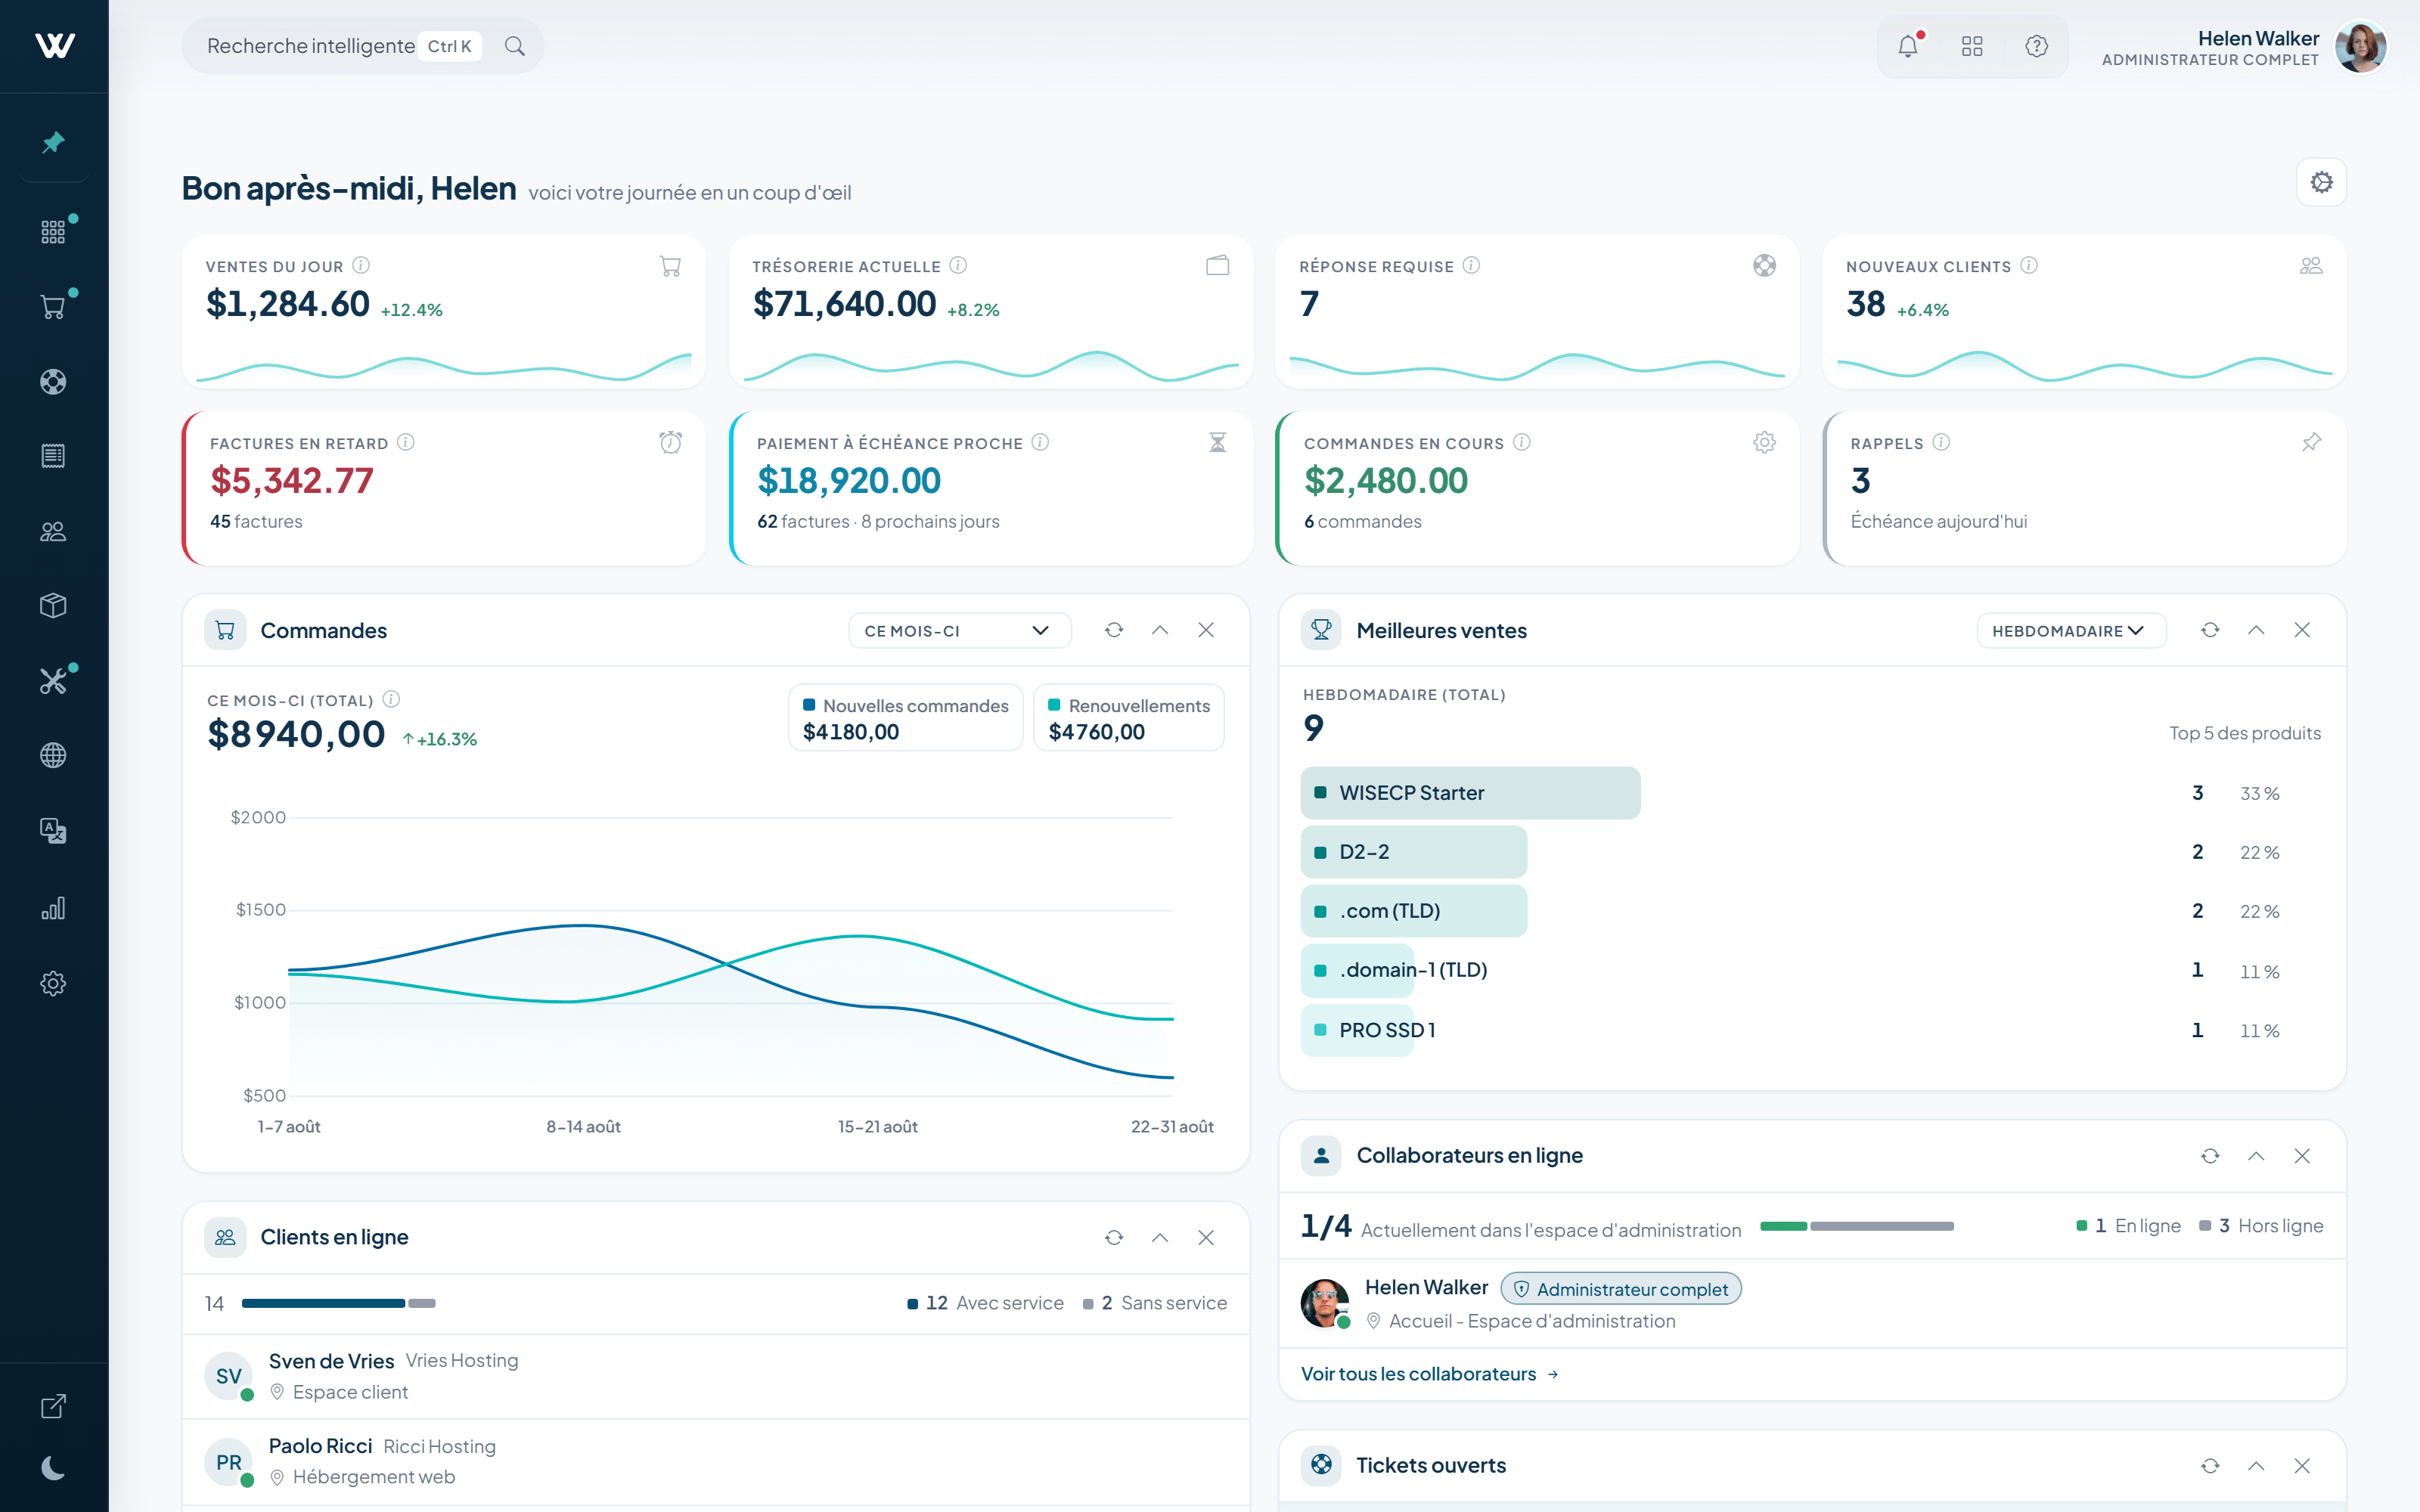Open the orders cart sidebar icon
This screenshot has height=1512, width=2420.
click(x=54, y=307)
